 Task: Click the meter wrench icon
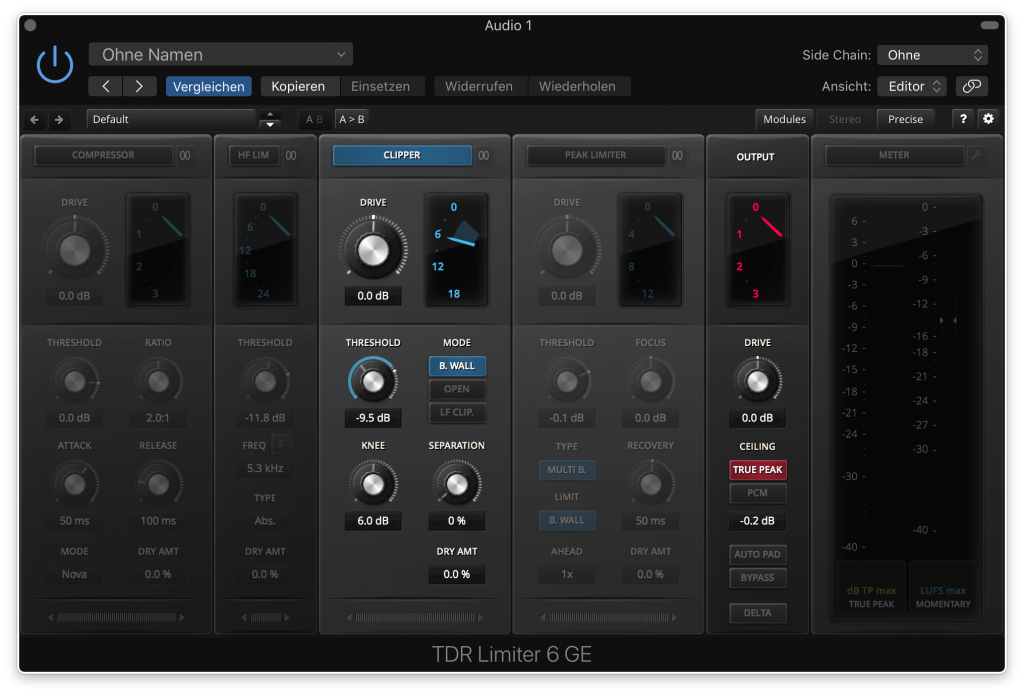click(x=976, y=155)
